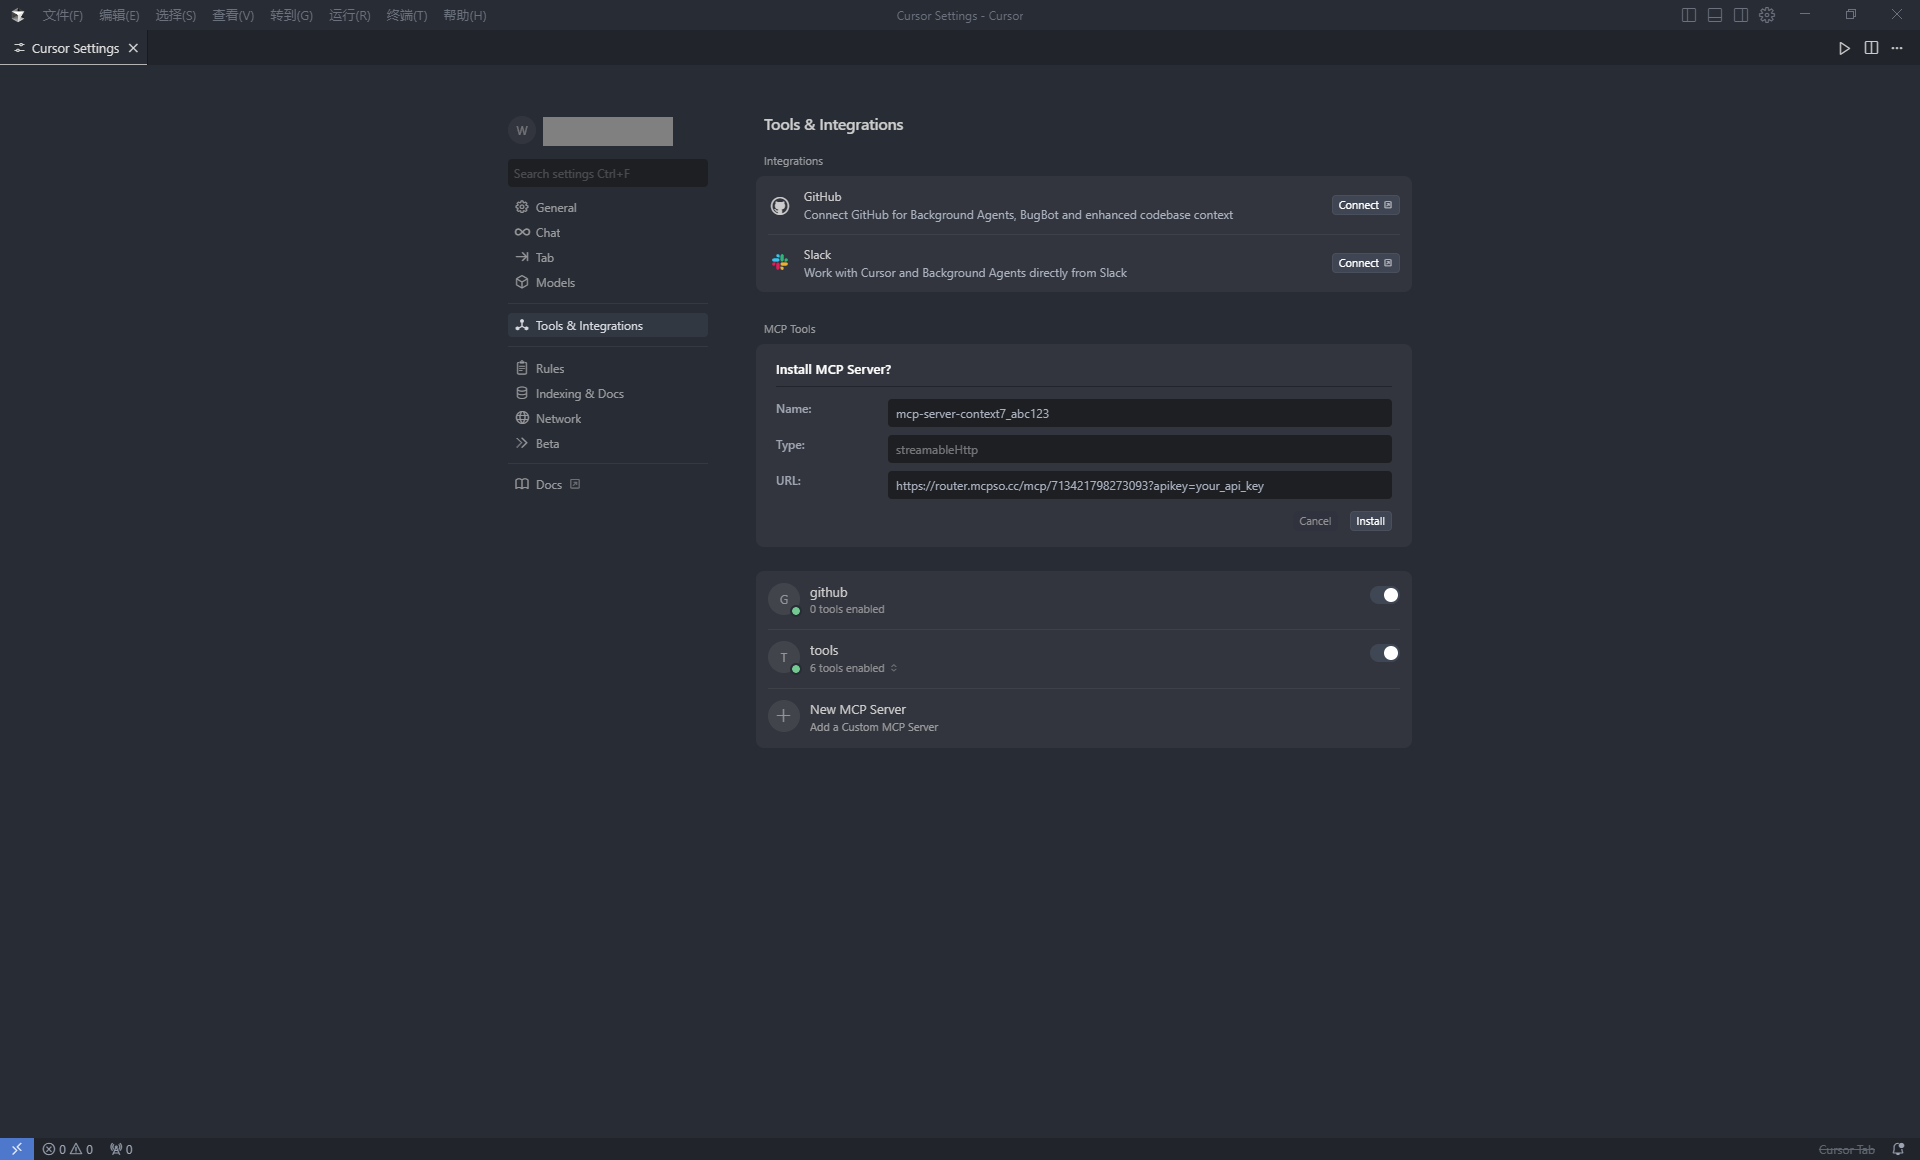Open the 转到(G) menu
This screenshot has height=1160, width=1920.
coord(291,15)
